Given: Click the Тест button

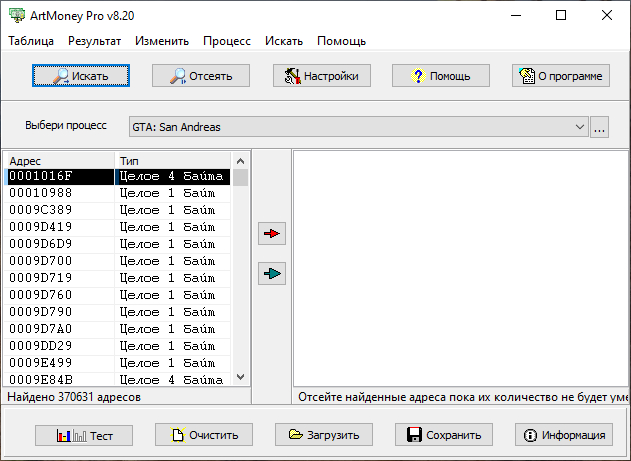Looking at the screenshot, I should [84, 435].
